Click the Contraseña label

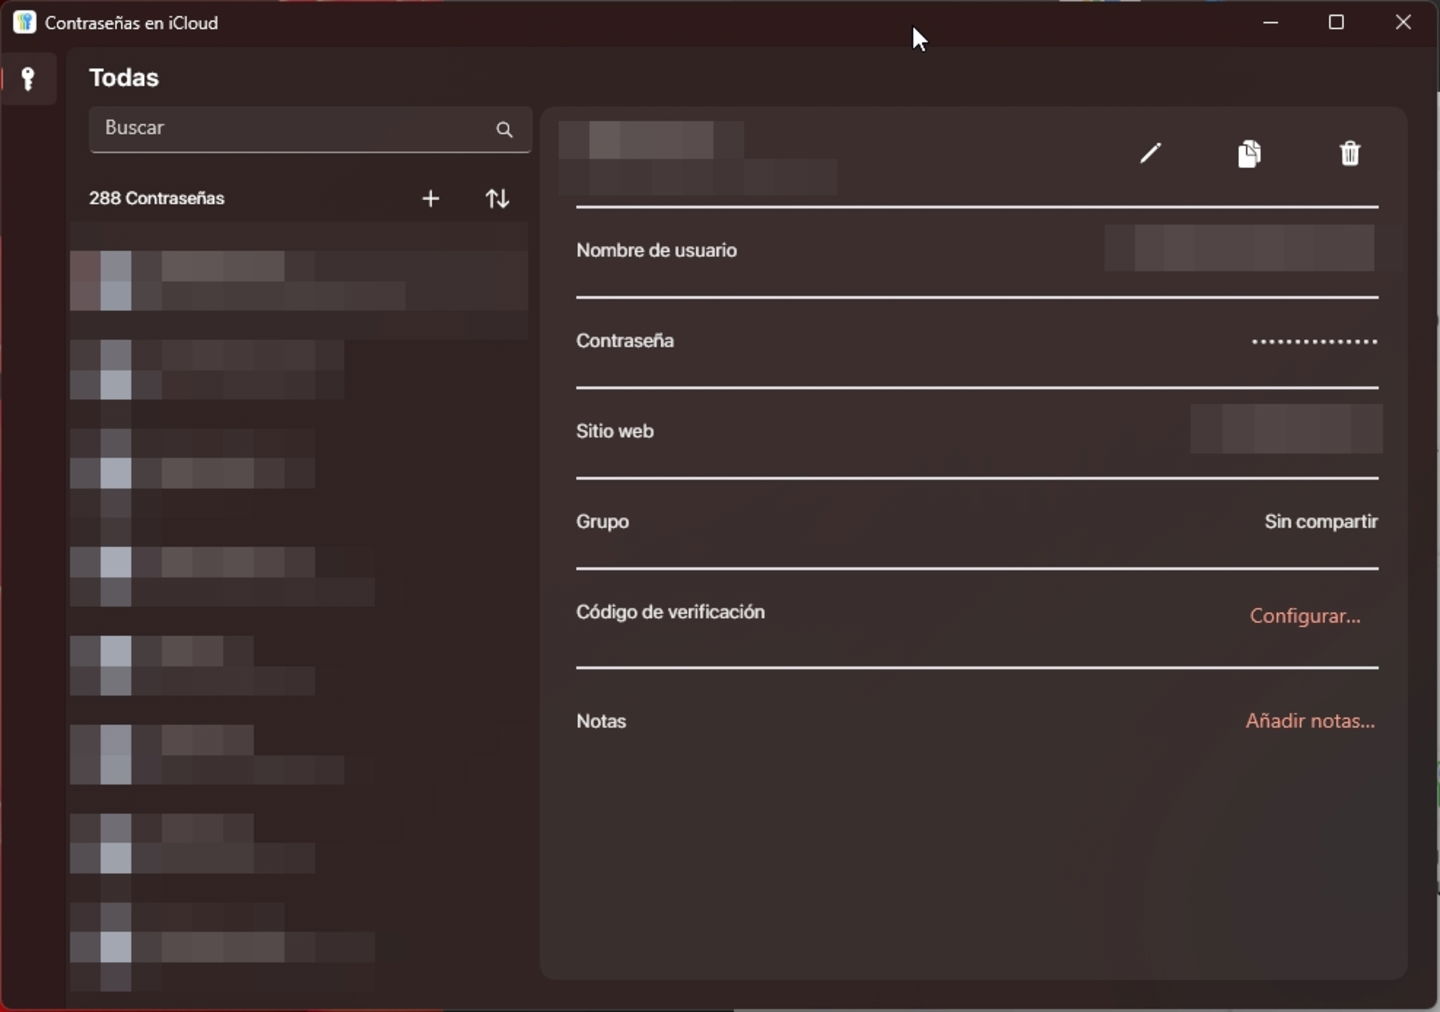point(625,341)
